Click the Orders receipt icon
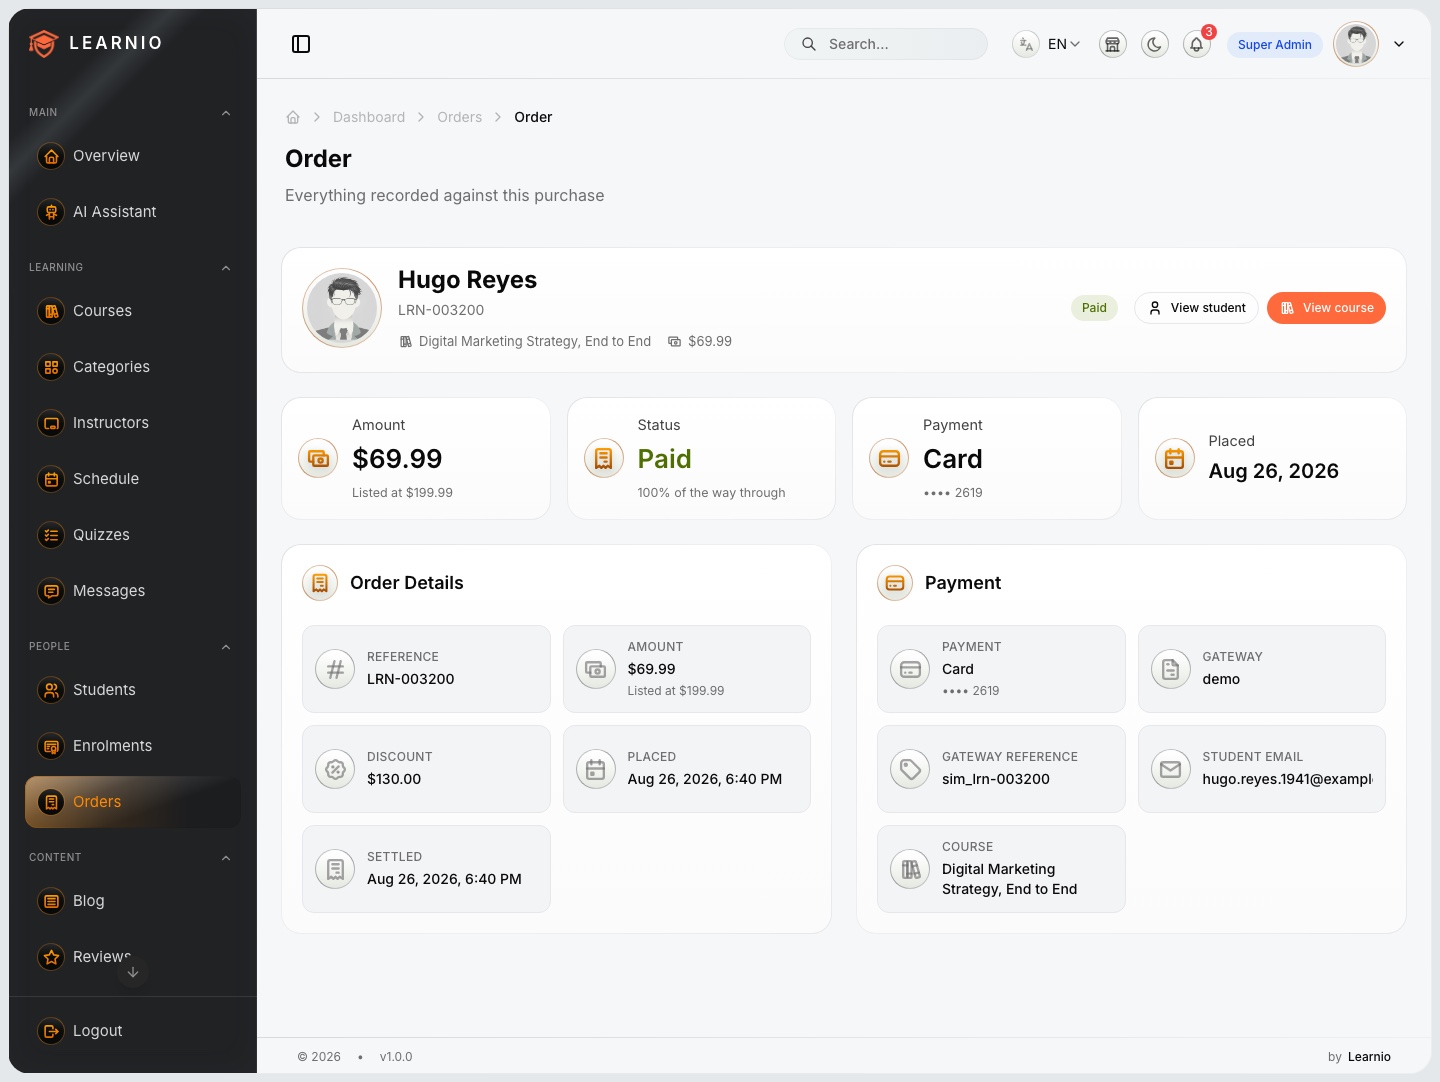This screenshot has width=1440, height=1082. [x=51, y=802]
